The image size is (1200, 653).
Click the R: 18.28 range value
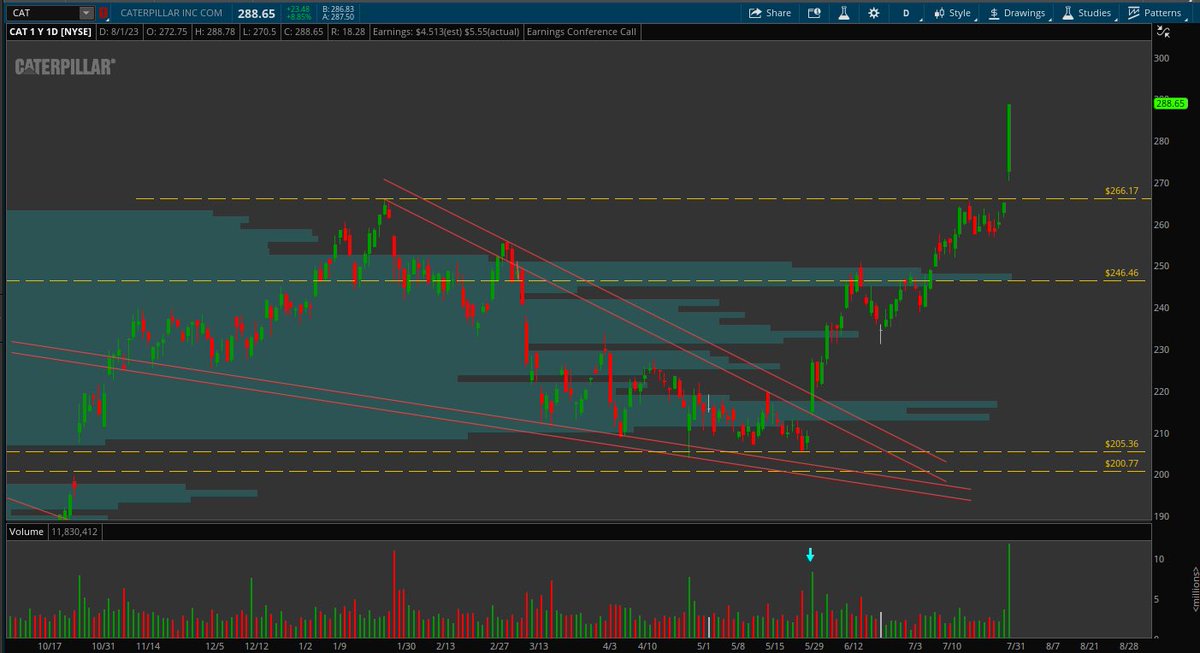[x=348, y=32]
